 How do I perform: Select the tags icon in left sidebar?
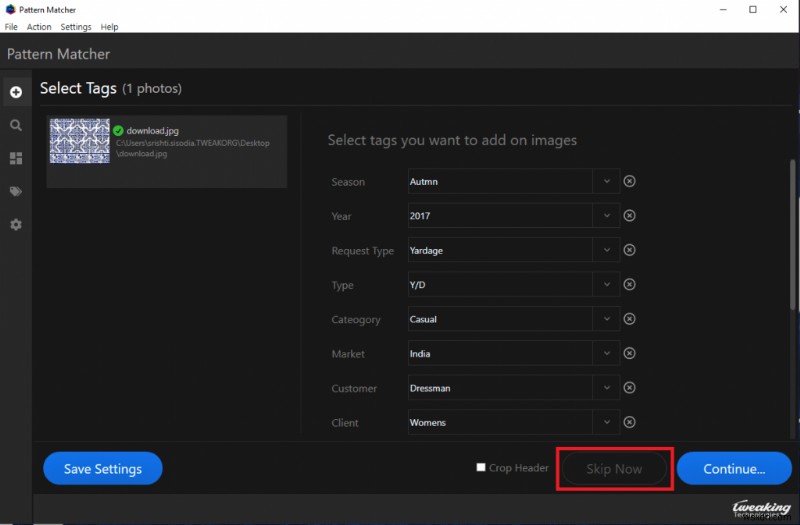[16, 191]
